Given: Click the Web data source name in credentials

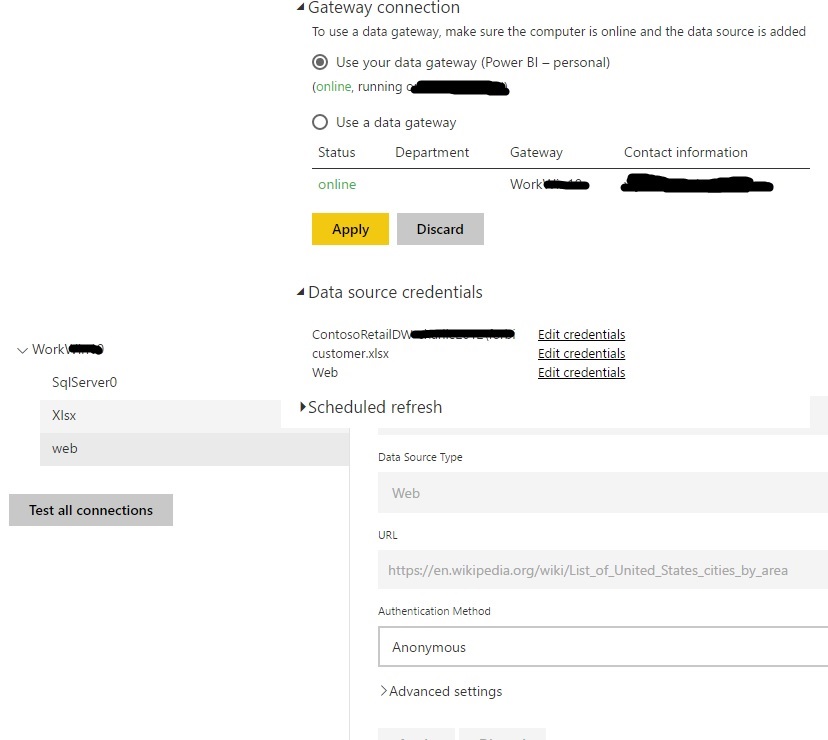Looking at the screenshot, I should click(x=325, y=372).
